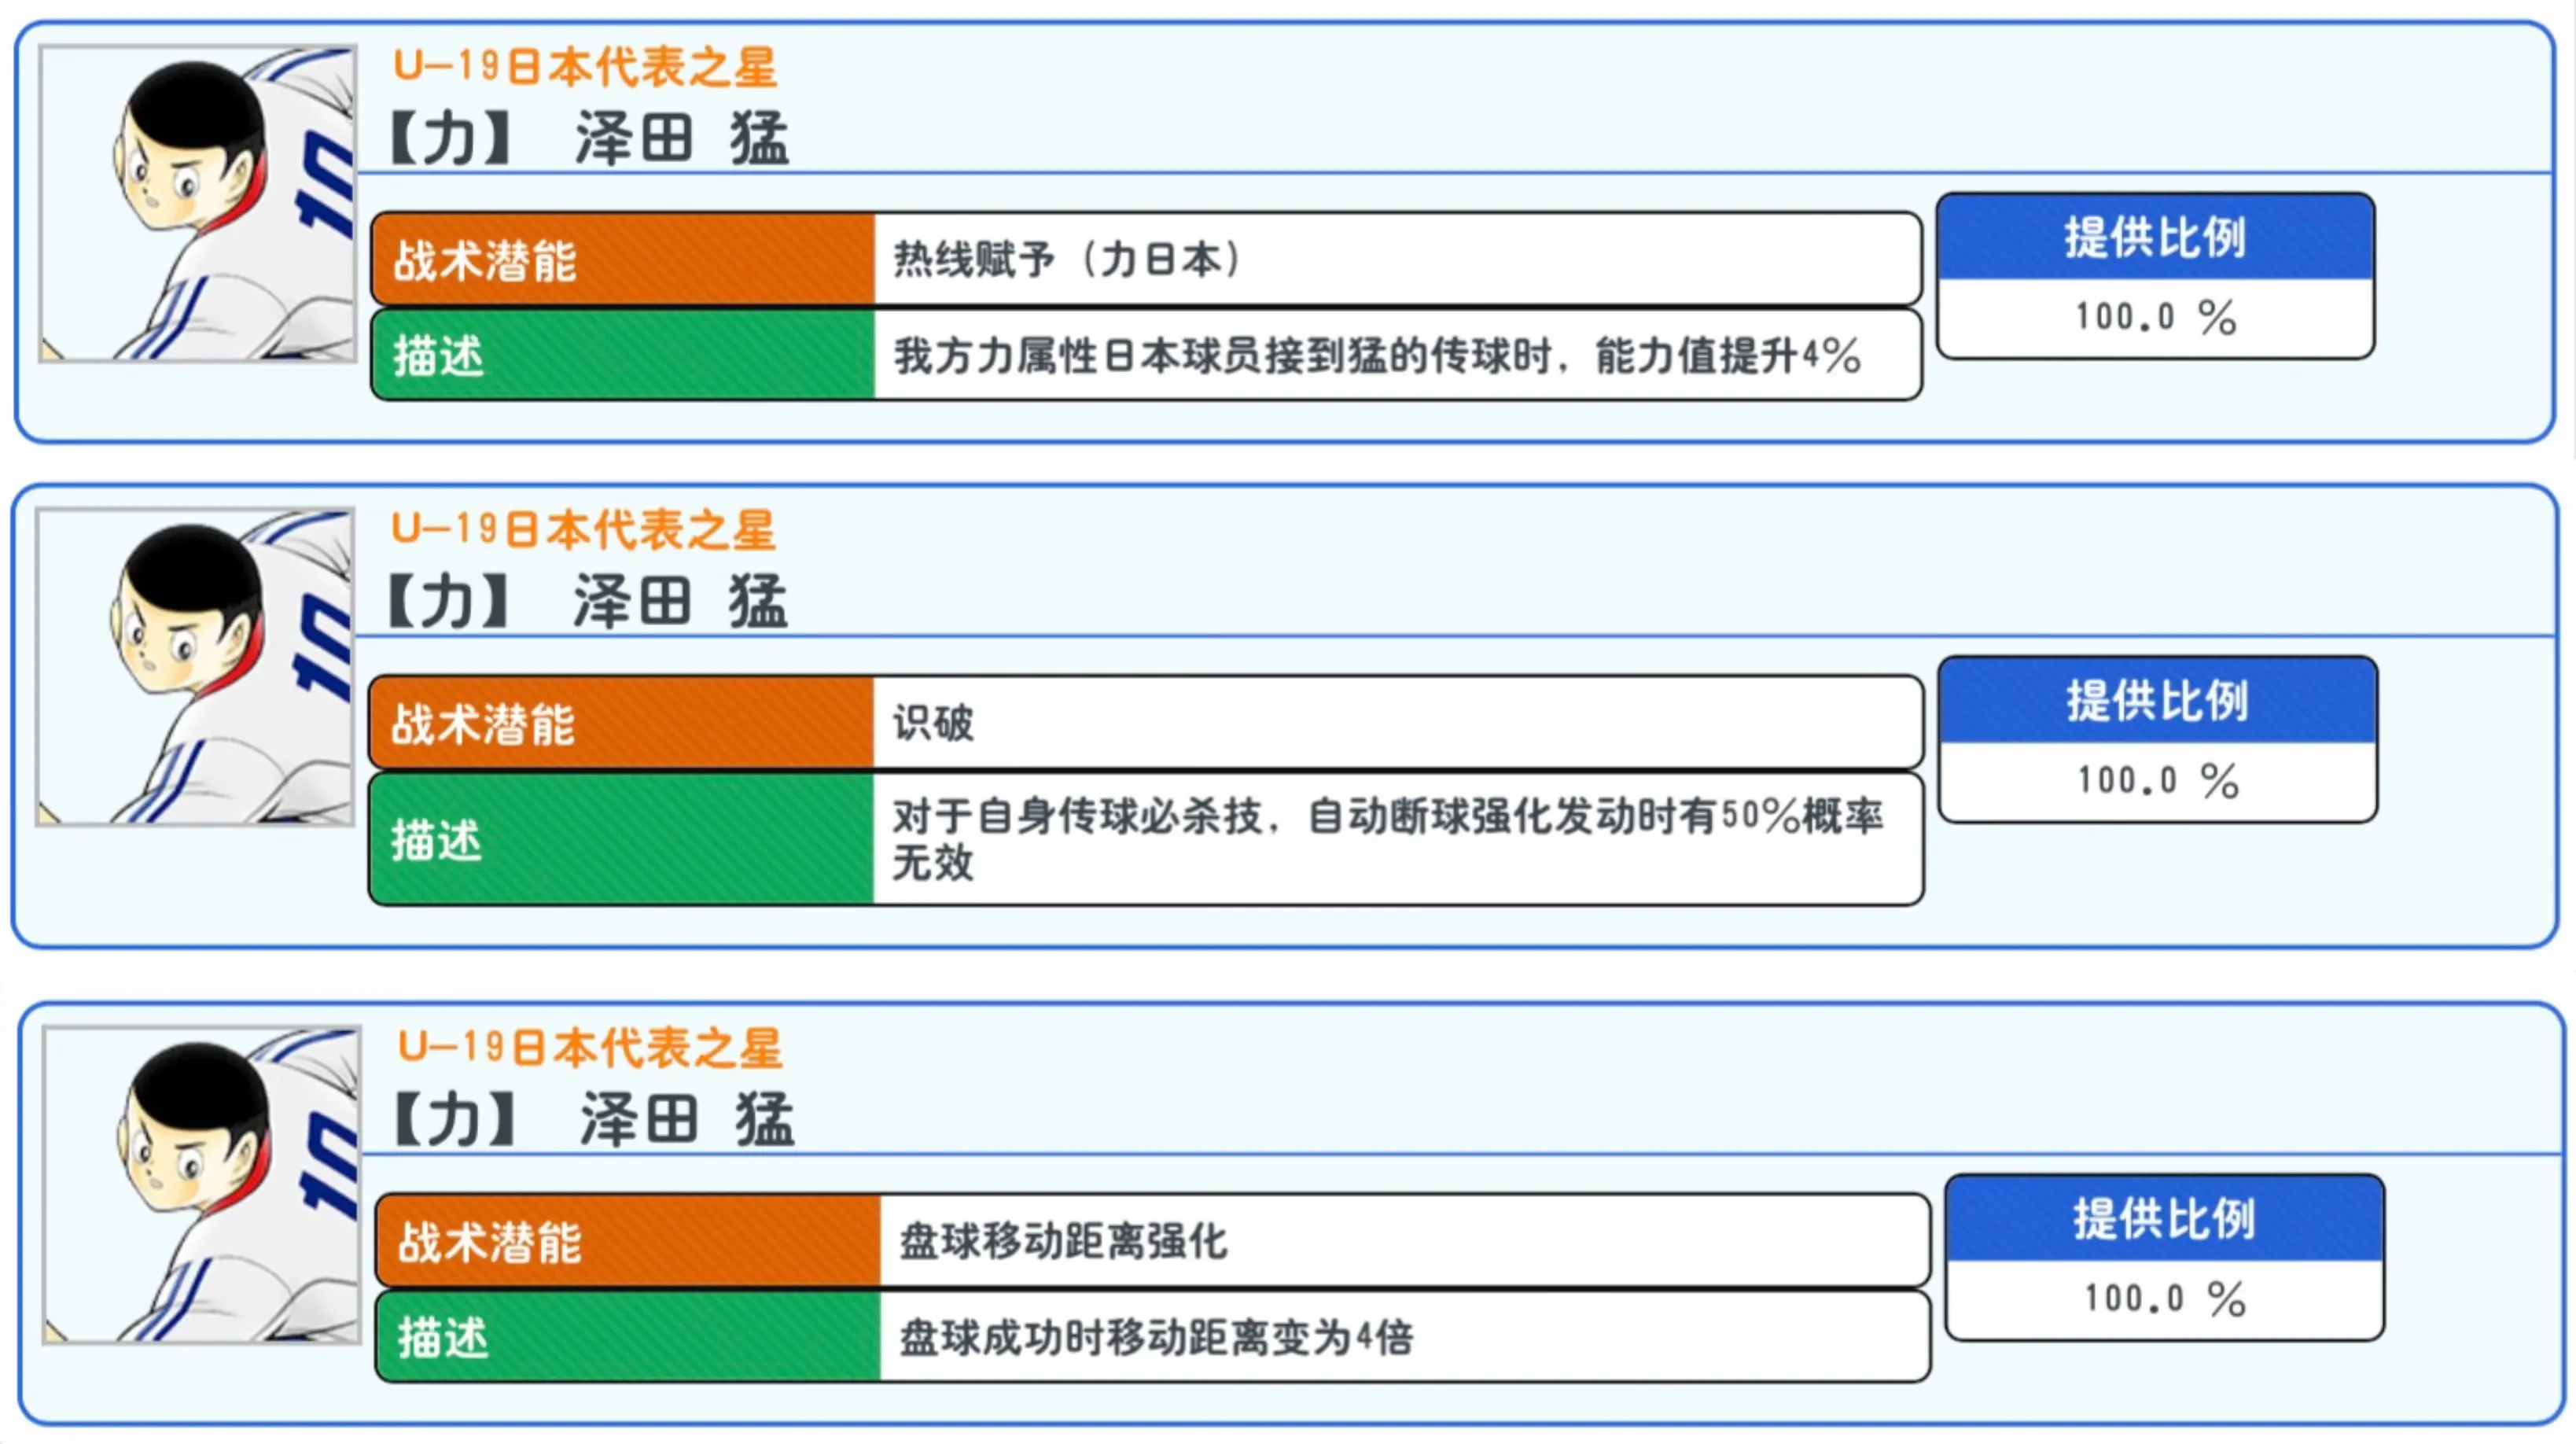Click the 【力】泽田 猛 name above 热线赋予
The height and width of the screenshot is (1444, 2576).
590,138
